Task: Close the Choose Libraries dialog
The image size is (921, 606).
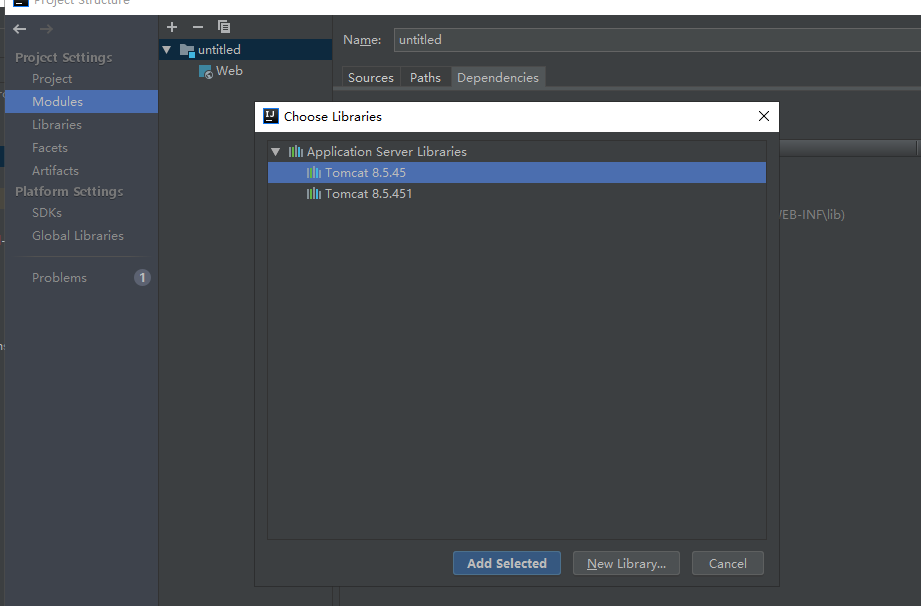Action: [x=764, y=116]
